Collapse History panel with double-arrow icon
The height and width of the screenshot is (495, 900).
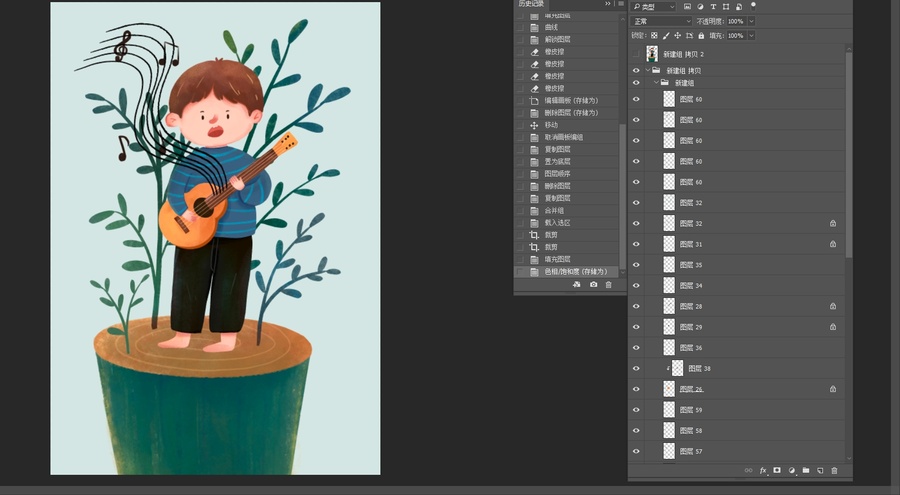click(x=608, y=3)
